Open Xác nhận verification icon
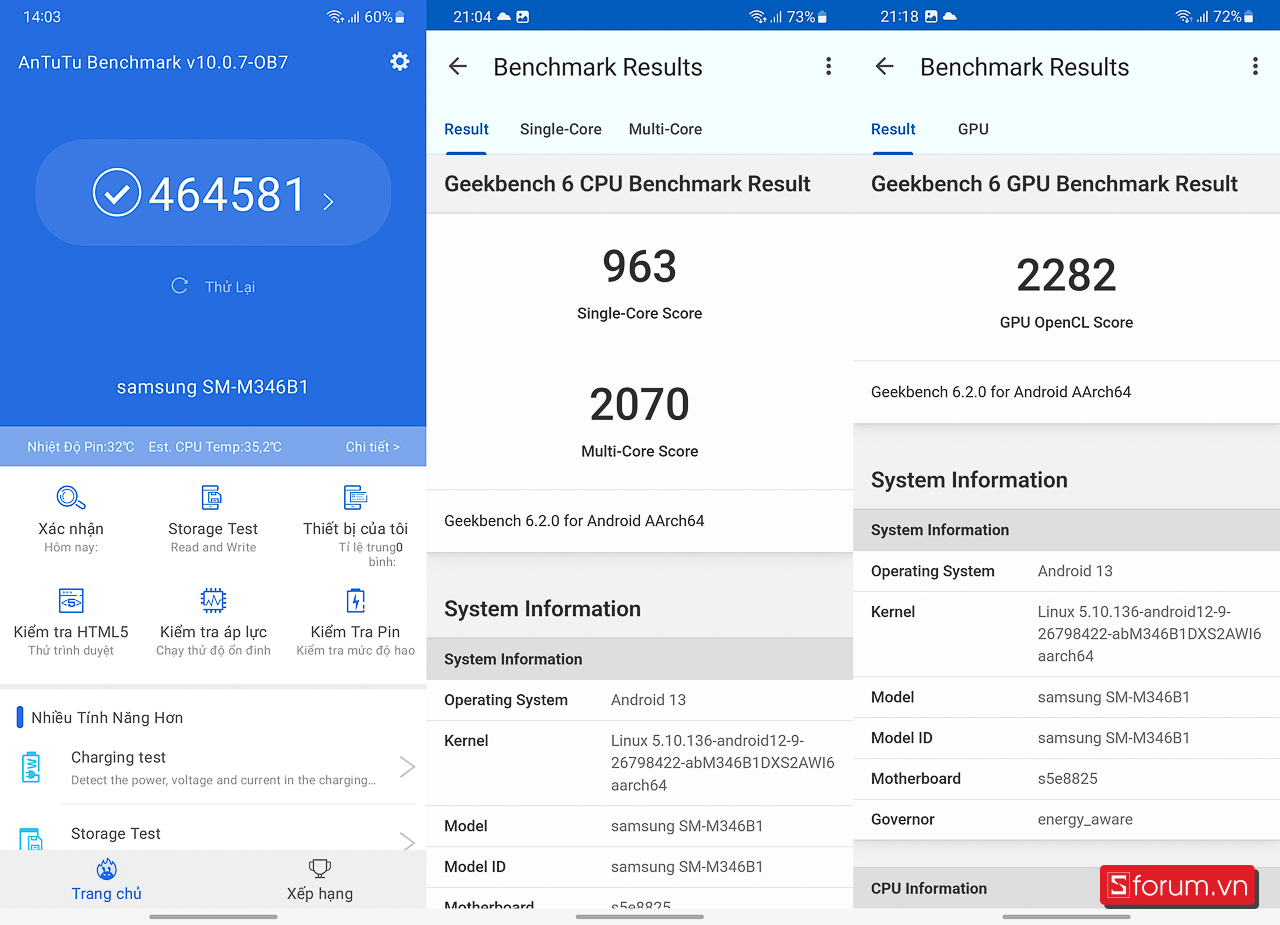This screenshot has width=1280, height=925. [x=71, y=497]
